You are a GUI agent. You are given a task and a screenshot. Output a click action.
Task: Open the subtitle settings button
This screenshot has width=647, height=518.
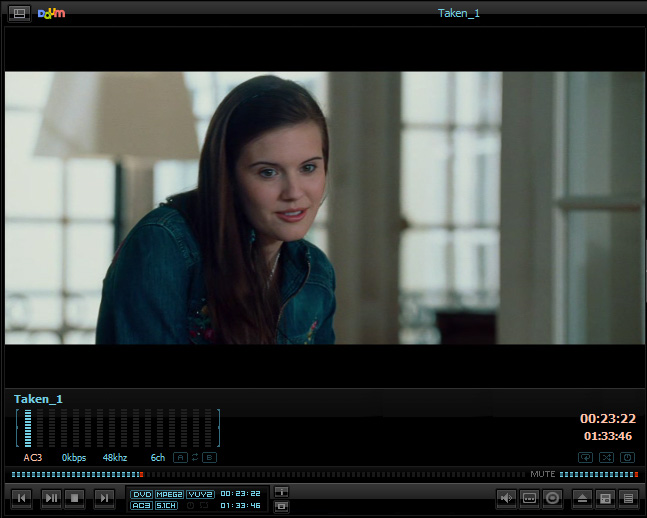(529, 498)
